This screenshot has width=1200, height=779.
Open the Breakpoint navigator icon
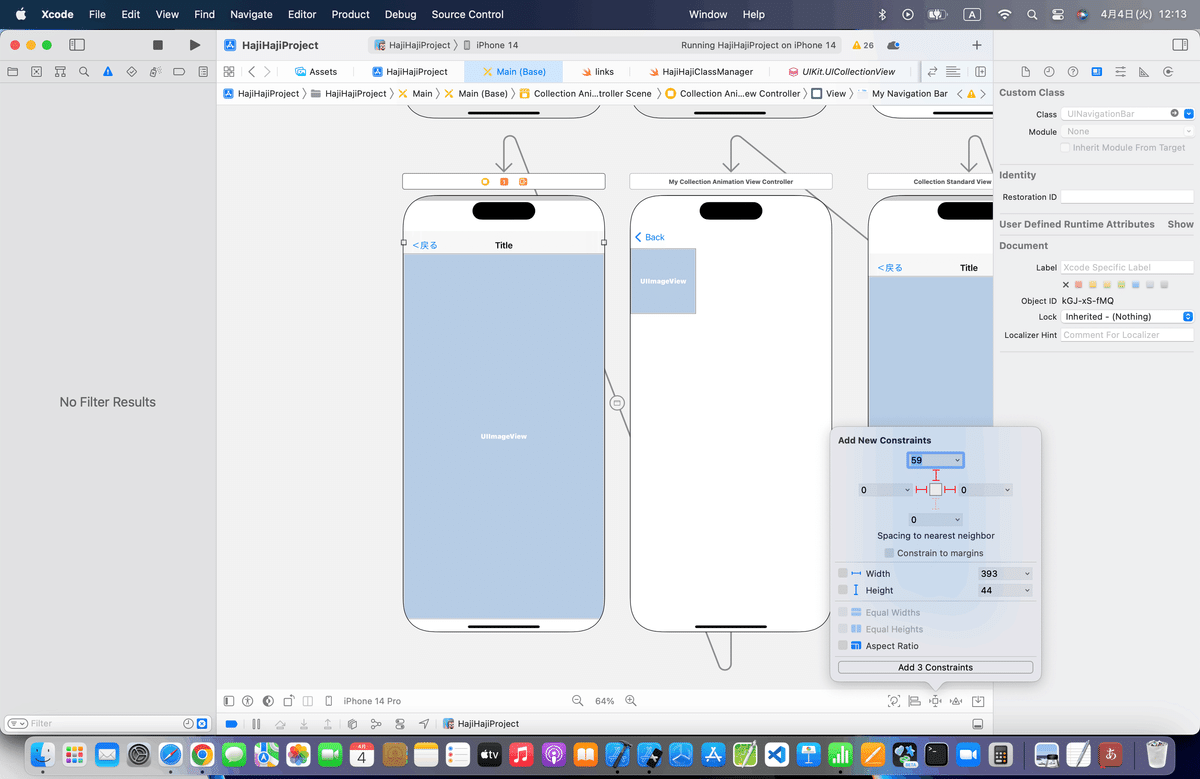179,72
